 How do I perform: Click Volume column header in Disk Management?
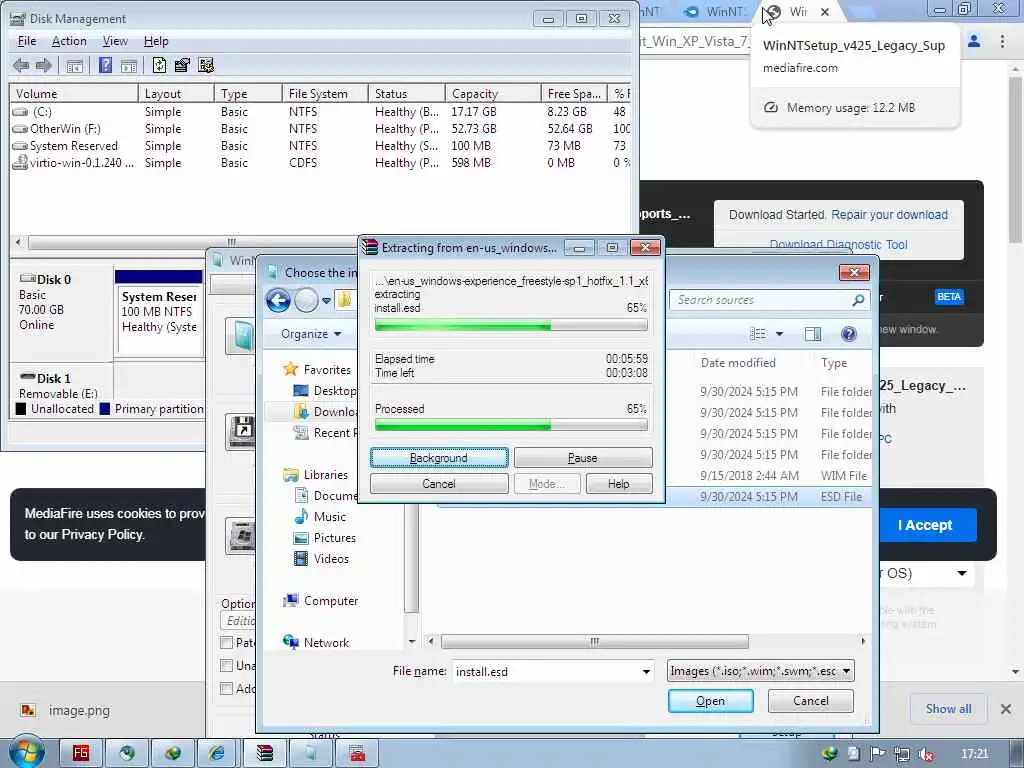74,93
